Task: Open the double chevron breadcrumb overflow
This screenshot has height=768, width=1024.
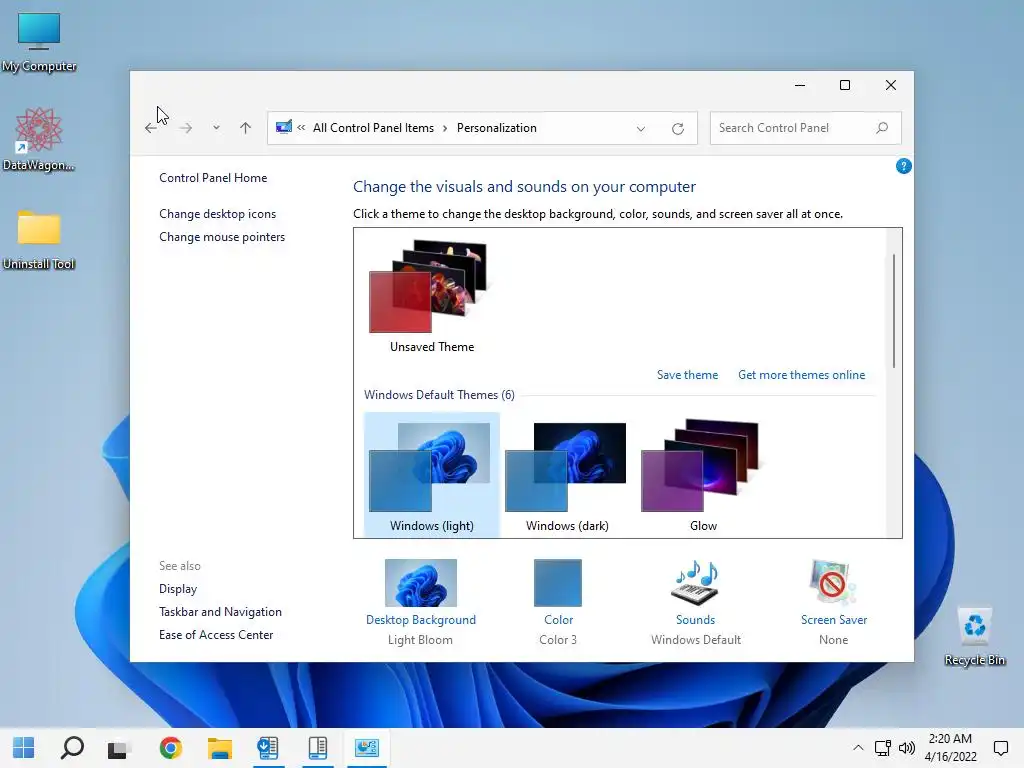Action: 301,128
